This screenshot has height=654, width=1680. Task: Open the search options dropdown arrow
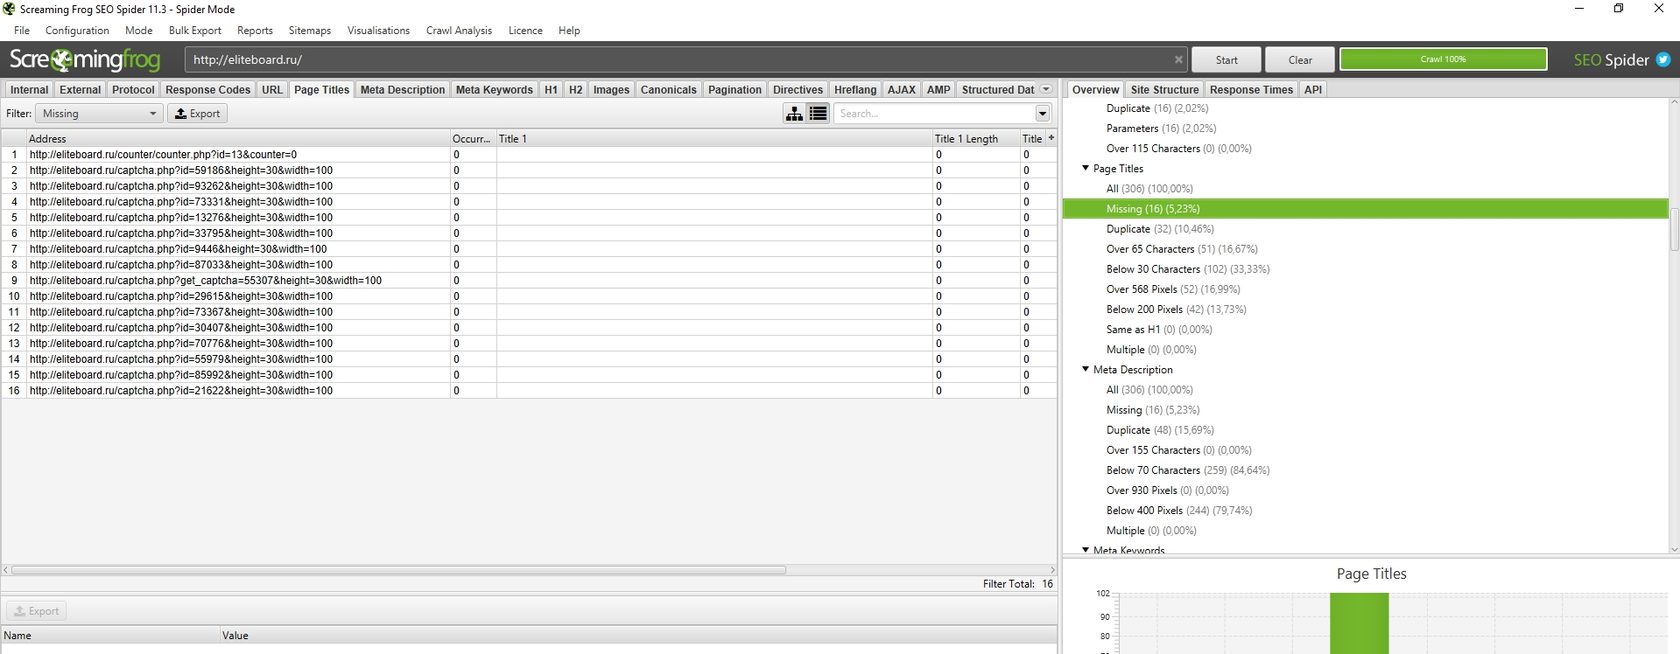click(x=1043, y=114)
